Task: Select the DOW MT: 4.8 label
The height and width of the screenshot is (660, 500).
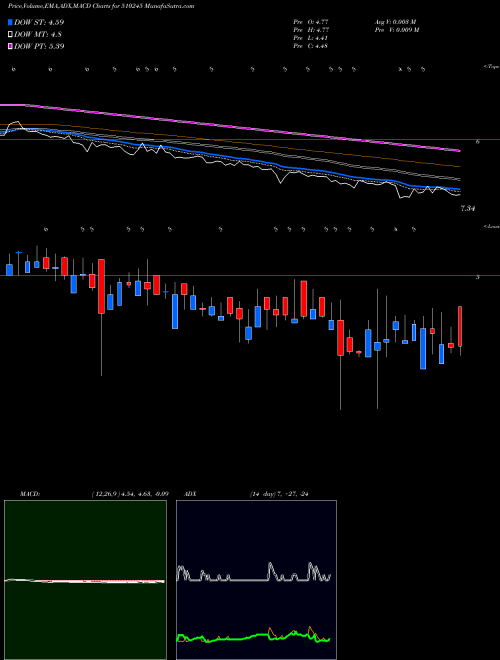Action: [38, 34]
